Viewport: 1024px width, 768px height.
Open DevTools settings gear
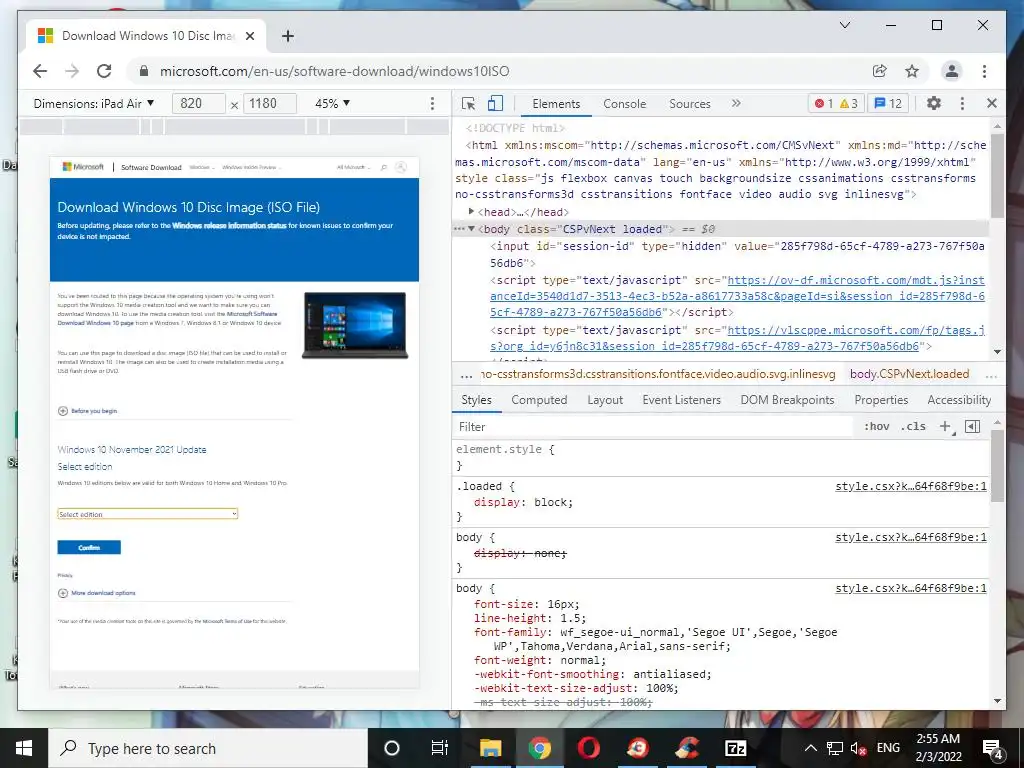(x=934, y=103)
